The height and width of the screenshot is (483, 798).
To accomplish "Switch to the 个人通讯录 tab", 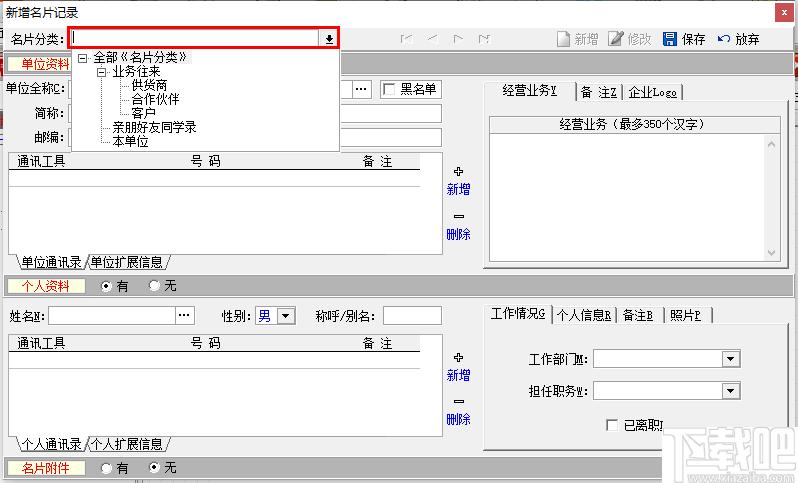I will (51, 444).
